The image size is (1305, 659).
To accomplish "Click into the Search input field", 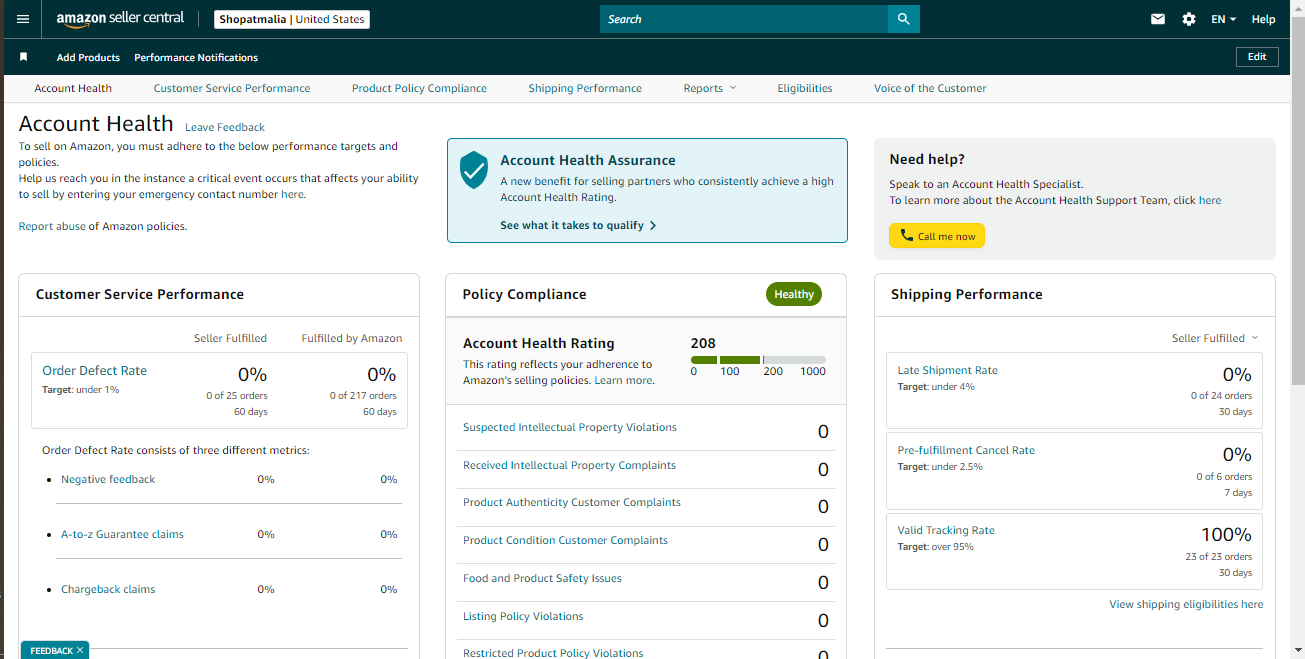I will pos(744,19).
